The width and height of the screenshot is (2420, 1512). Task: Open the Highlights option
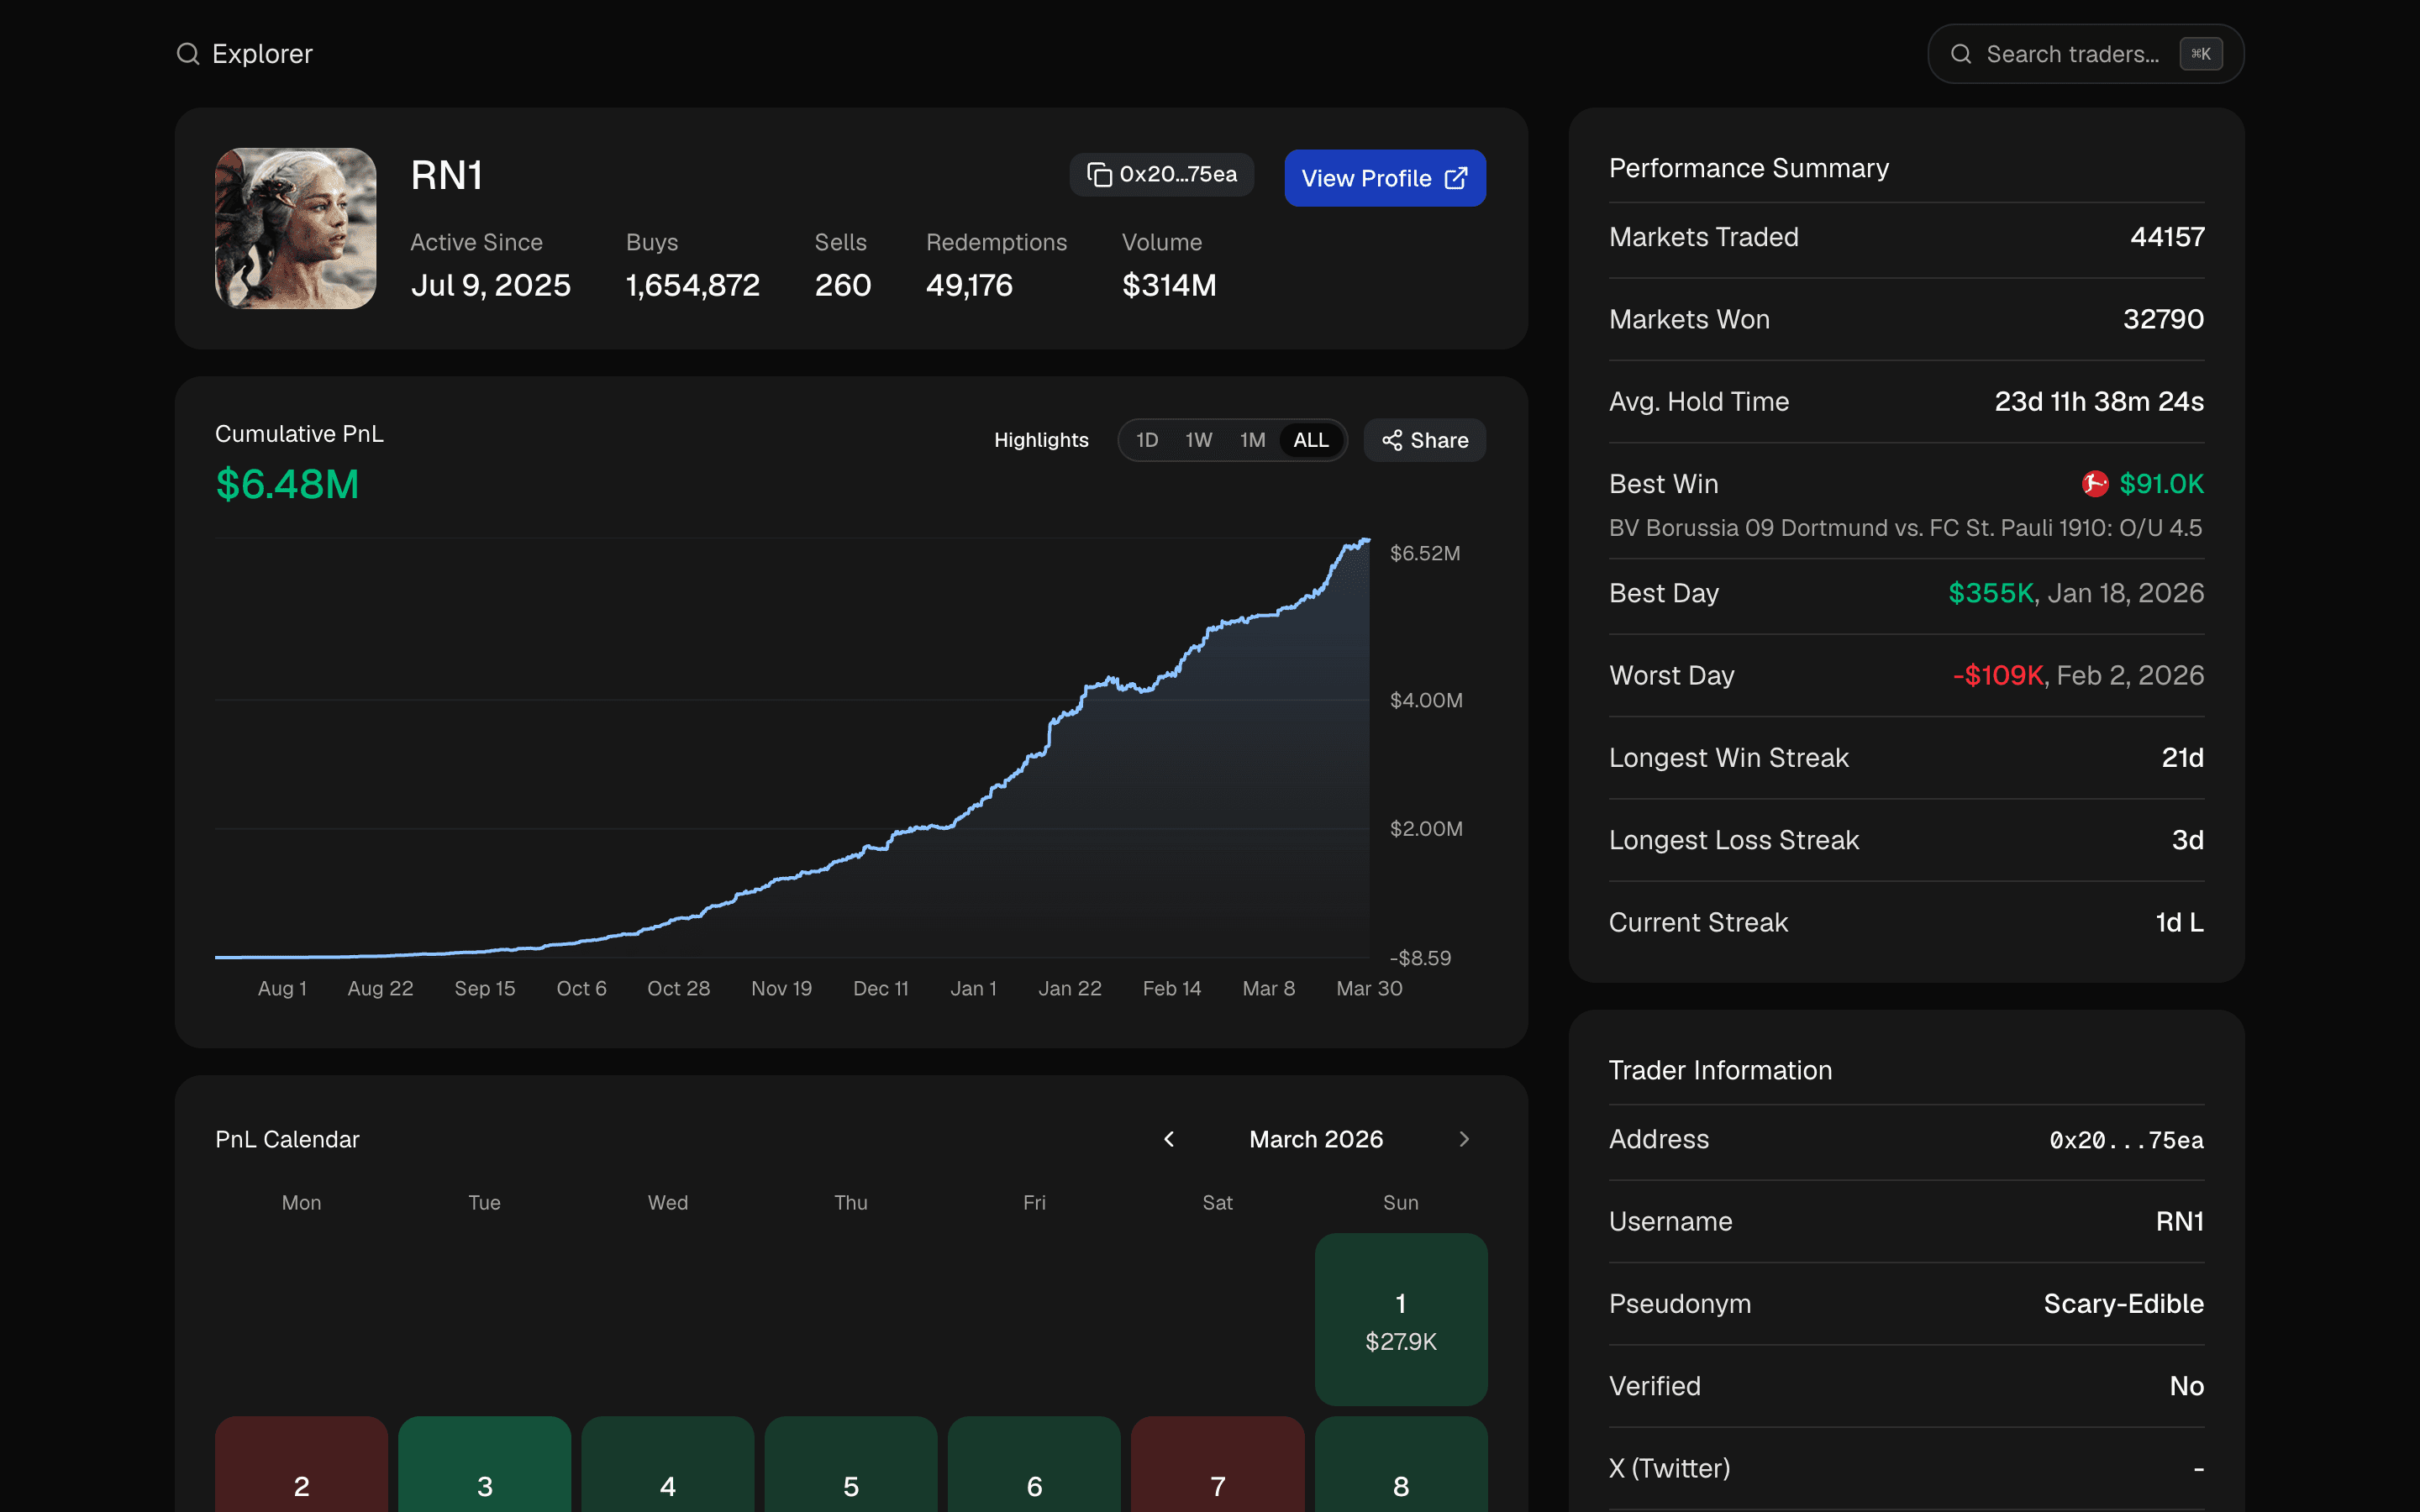pos(1041,439)
